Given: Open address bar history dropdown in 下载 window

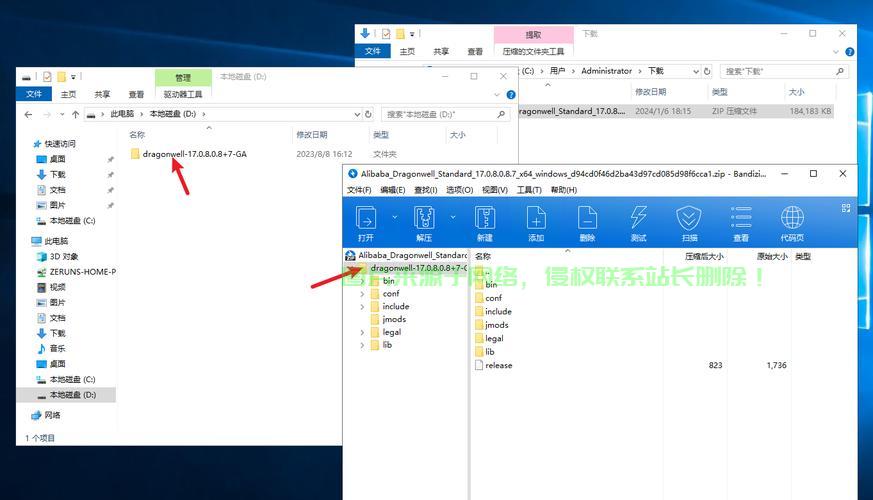Looking at the screenshot, I should coord(695,71).
